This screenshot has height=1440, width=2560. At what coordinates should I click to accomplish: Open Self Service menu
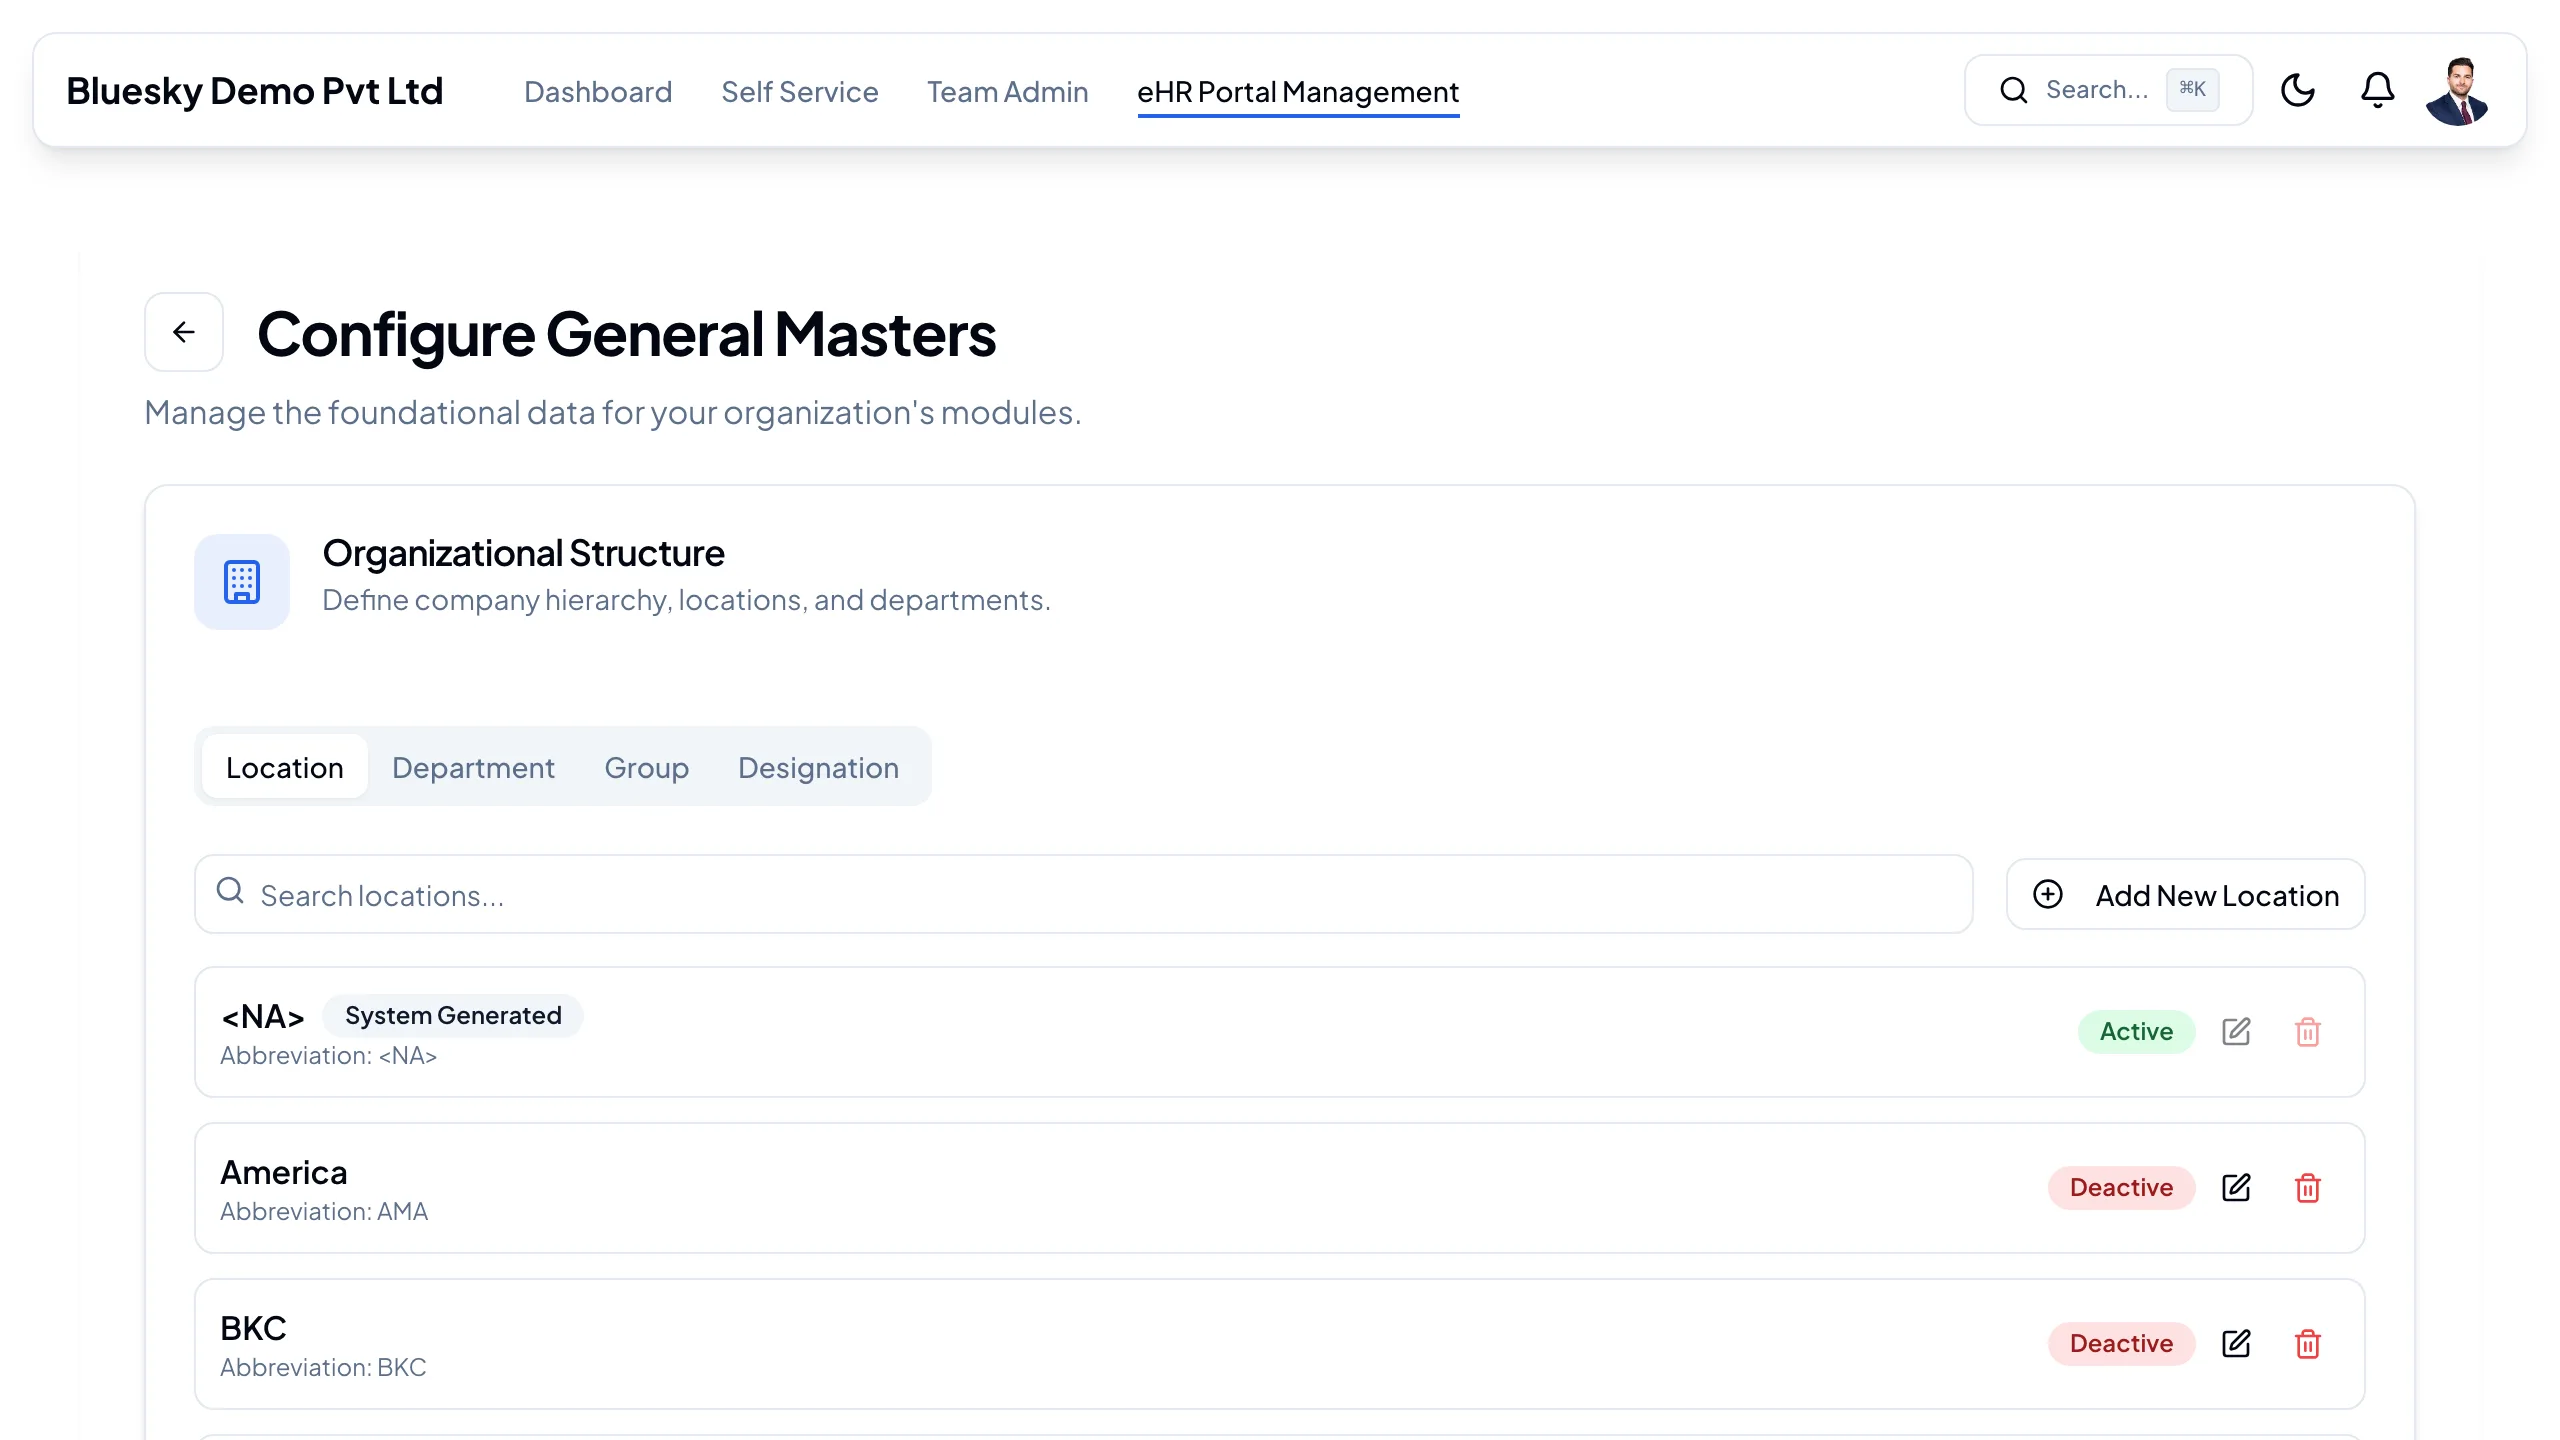coord(800,92)
